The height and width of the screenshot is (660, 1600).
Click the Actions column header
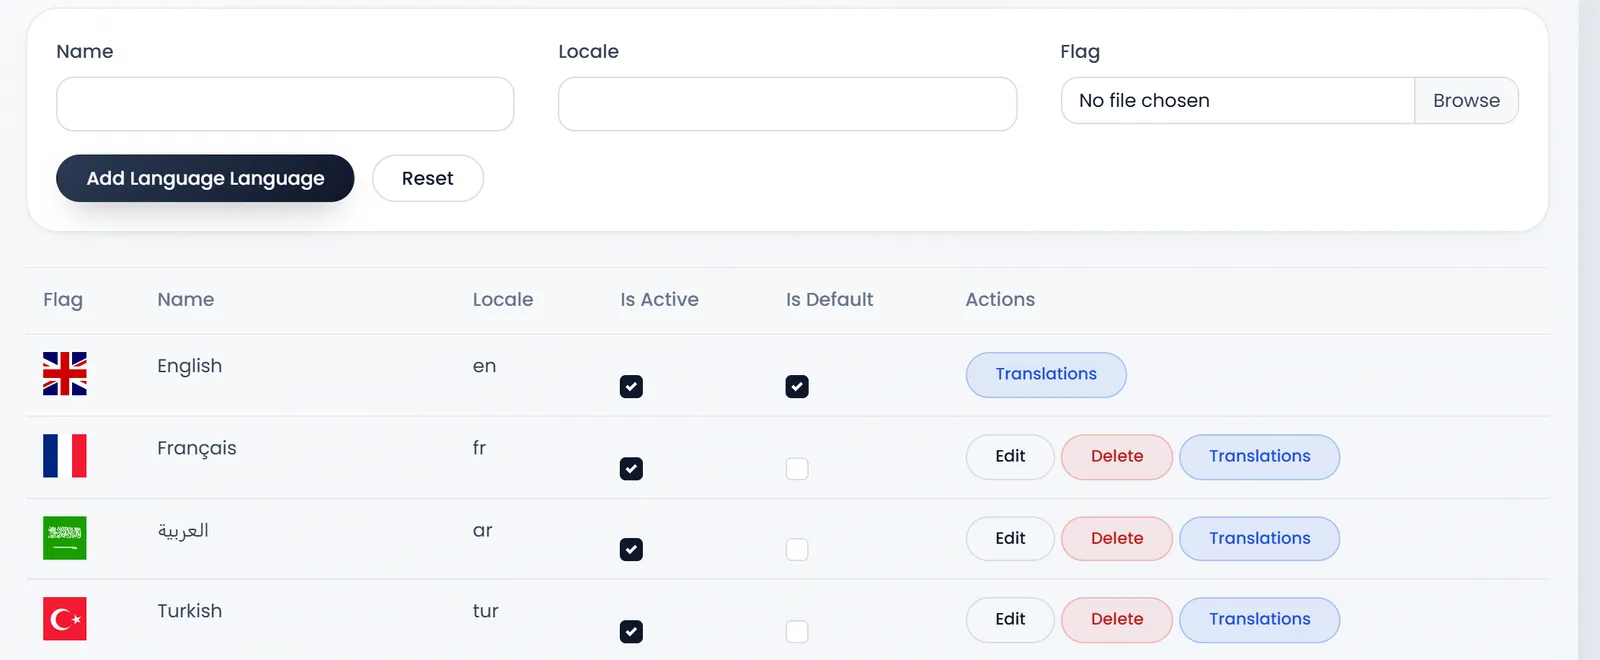(x=1000, y=299)
